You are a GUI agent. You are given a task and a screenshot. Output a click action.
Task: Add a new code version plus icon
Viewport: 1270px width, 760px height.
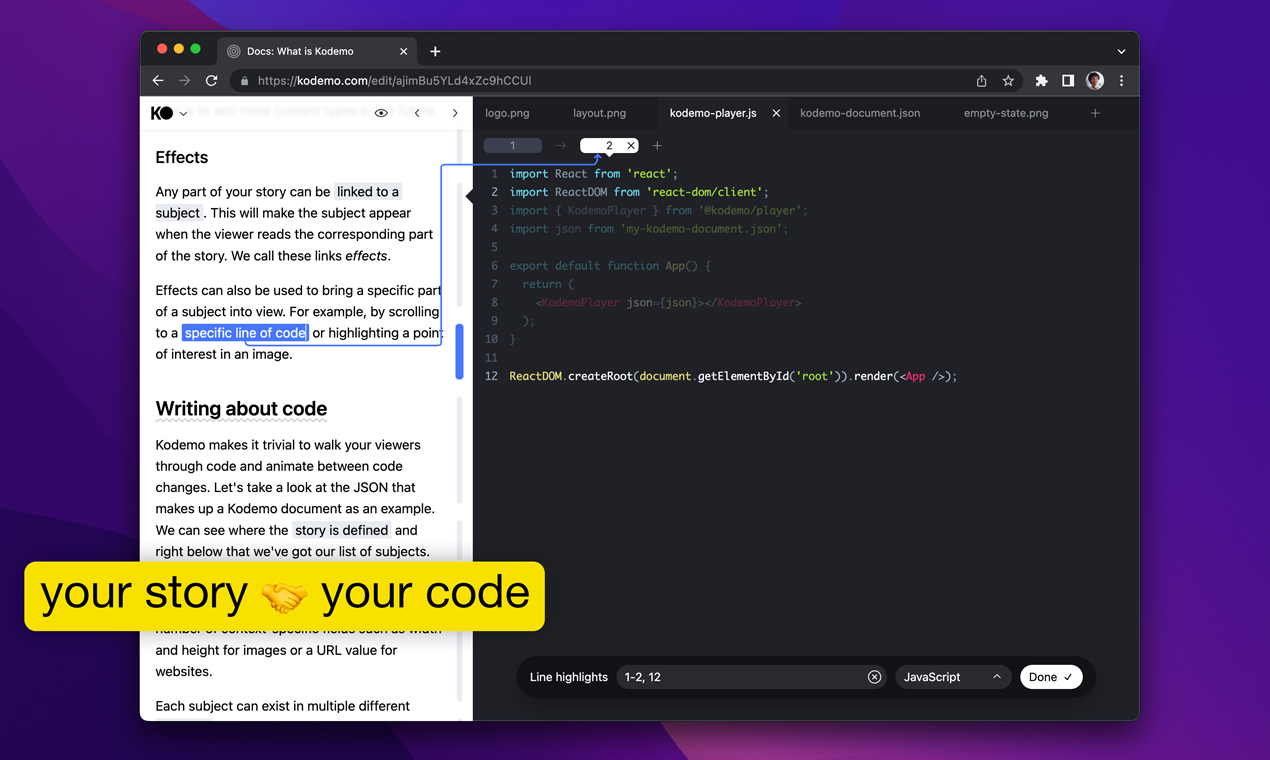click(657, 146)
